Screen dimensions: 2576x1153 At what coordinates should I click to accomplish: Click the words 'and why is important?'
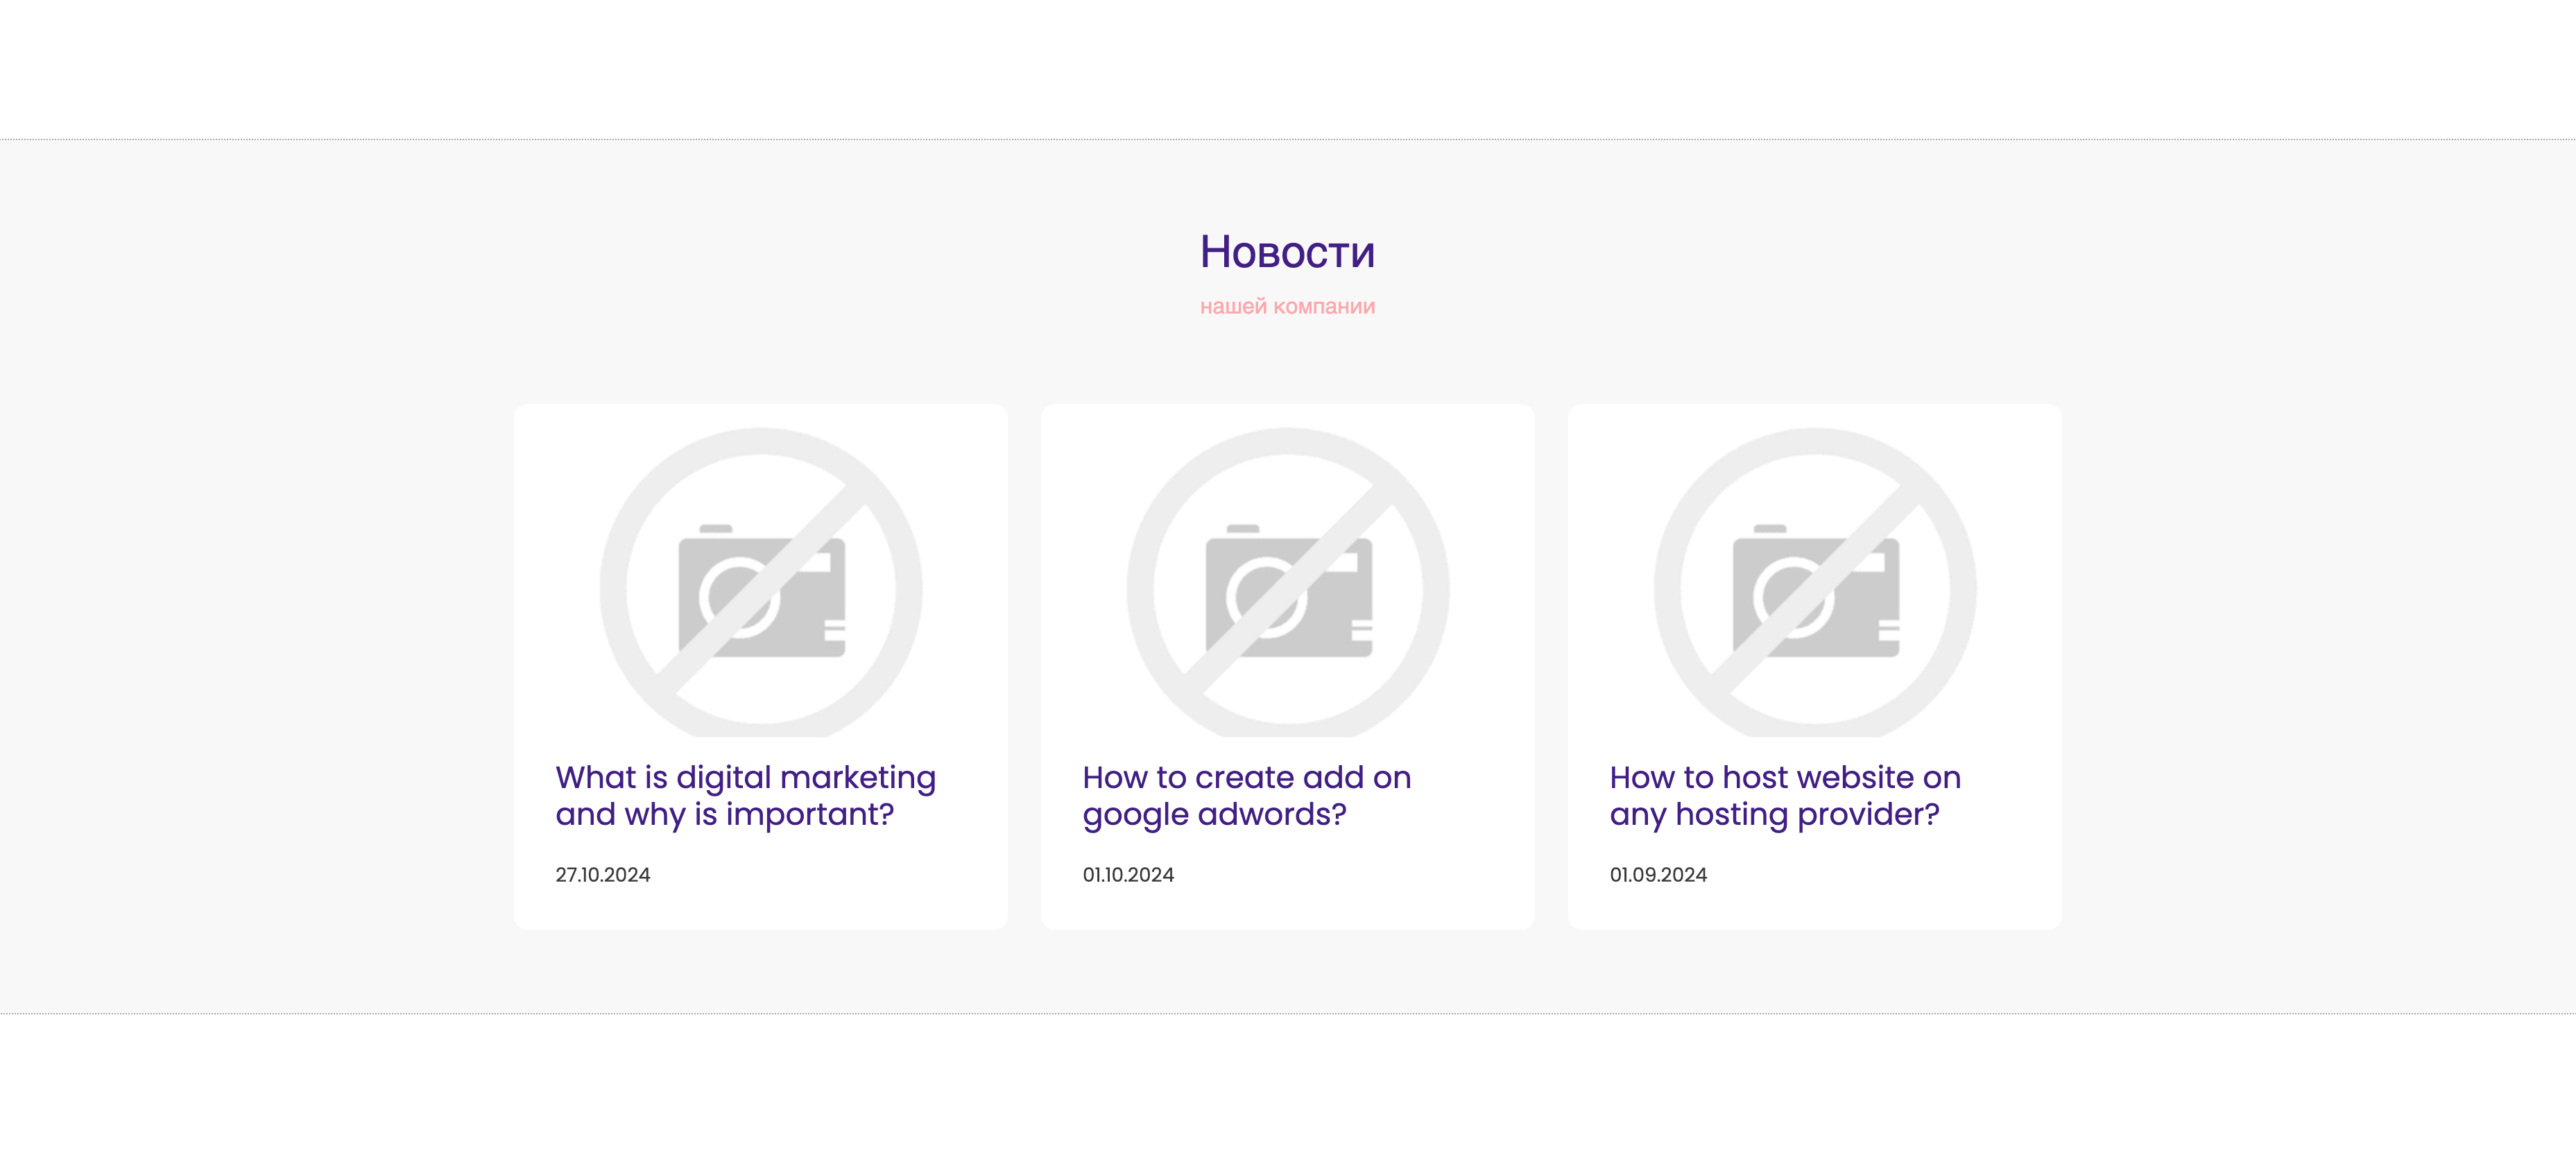(x=724, y=815)
